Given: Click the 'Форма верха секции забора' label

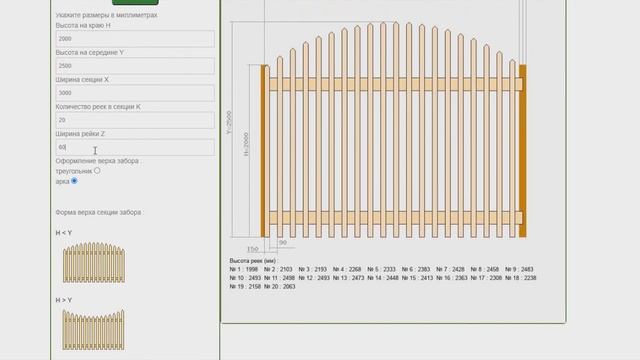Looking at the screenshot, I should click(99, 212).
